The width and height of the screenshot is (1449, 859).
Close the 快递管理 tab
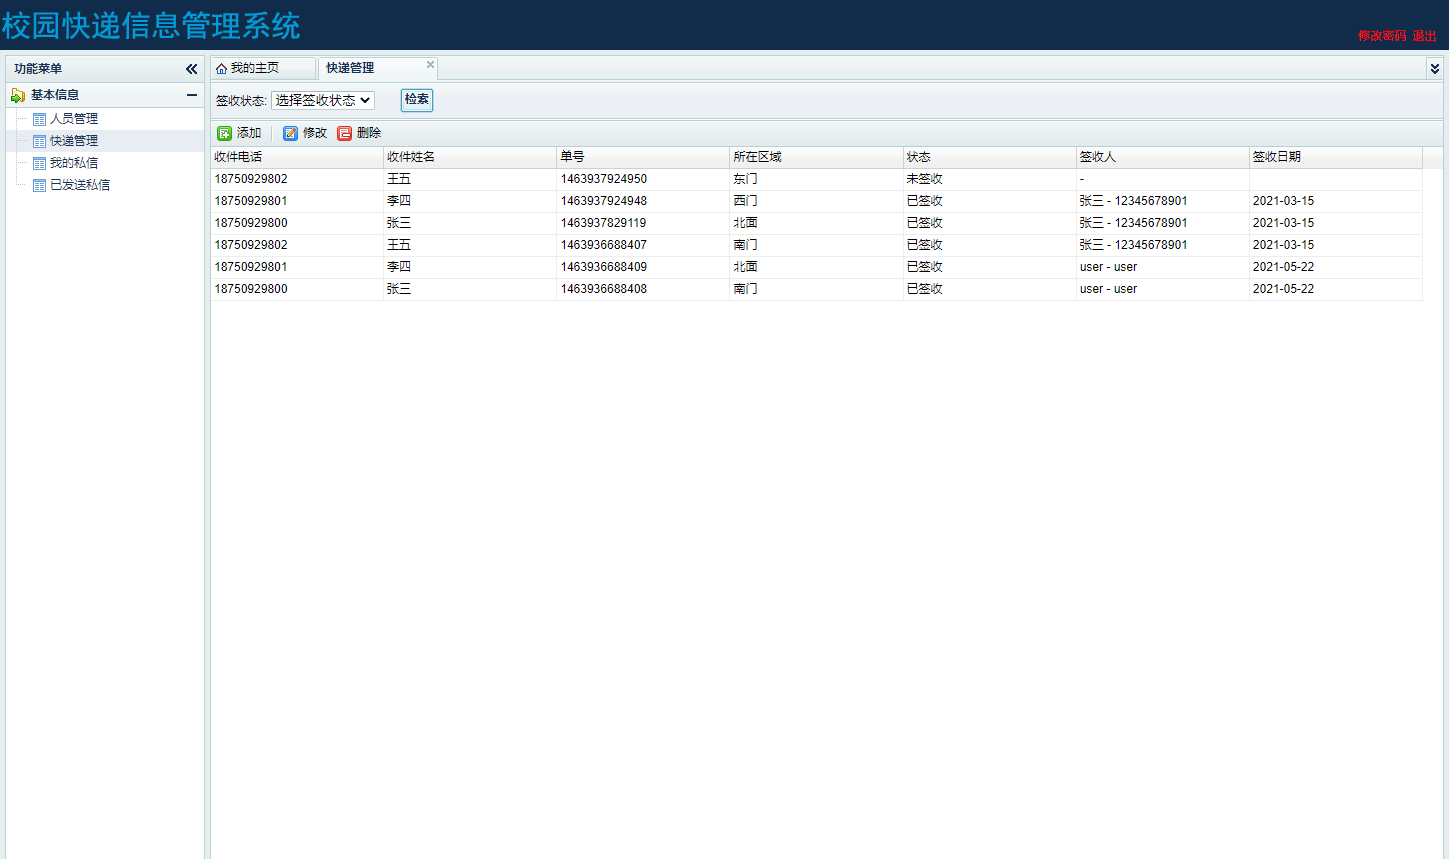click(x=430, y=65)
